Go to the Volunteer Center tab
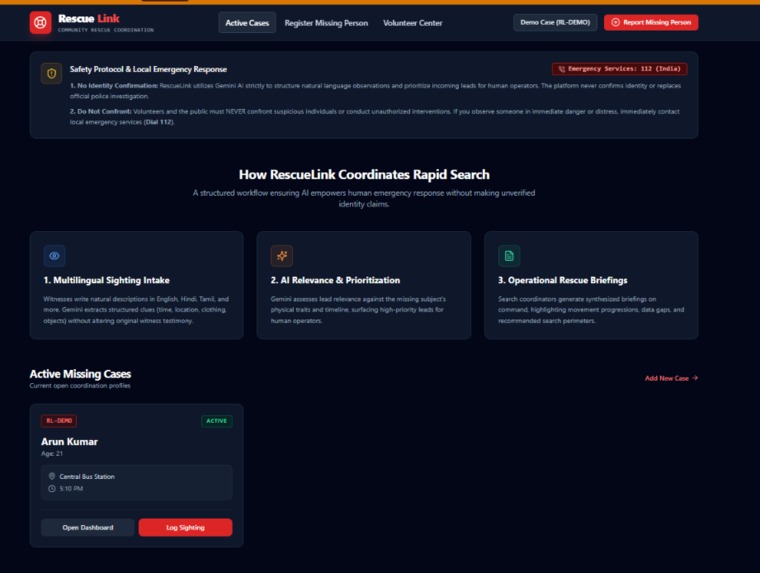Screen dimensions: 760x573 (412, 23)
